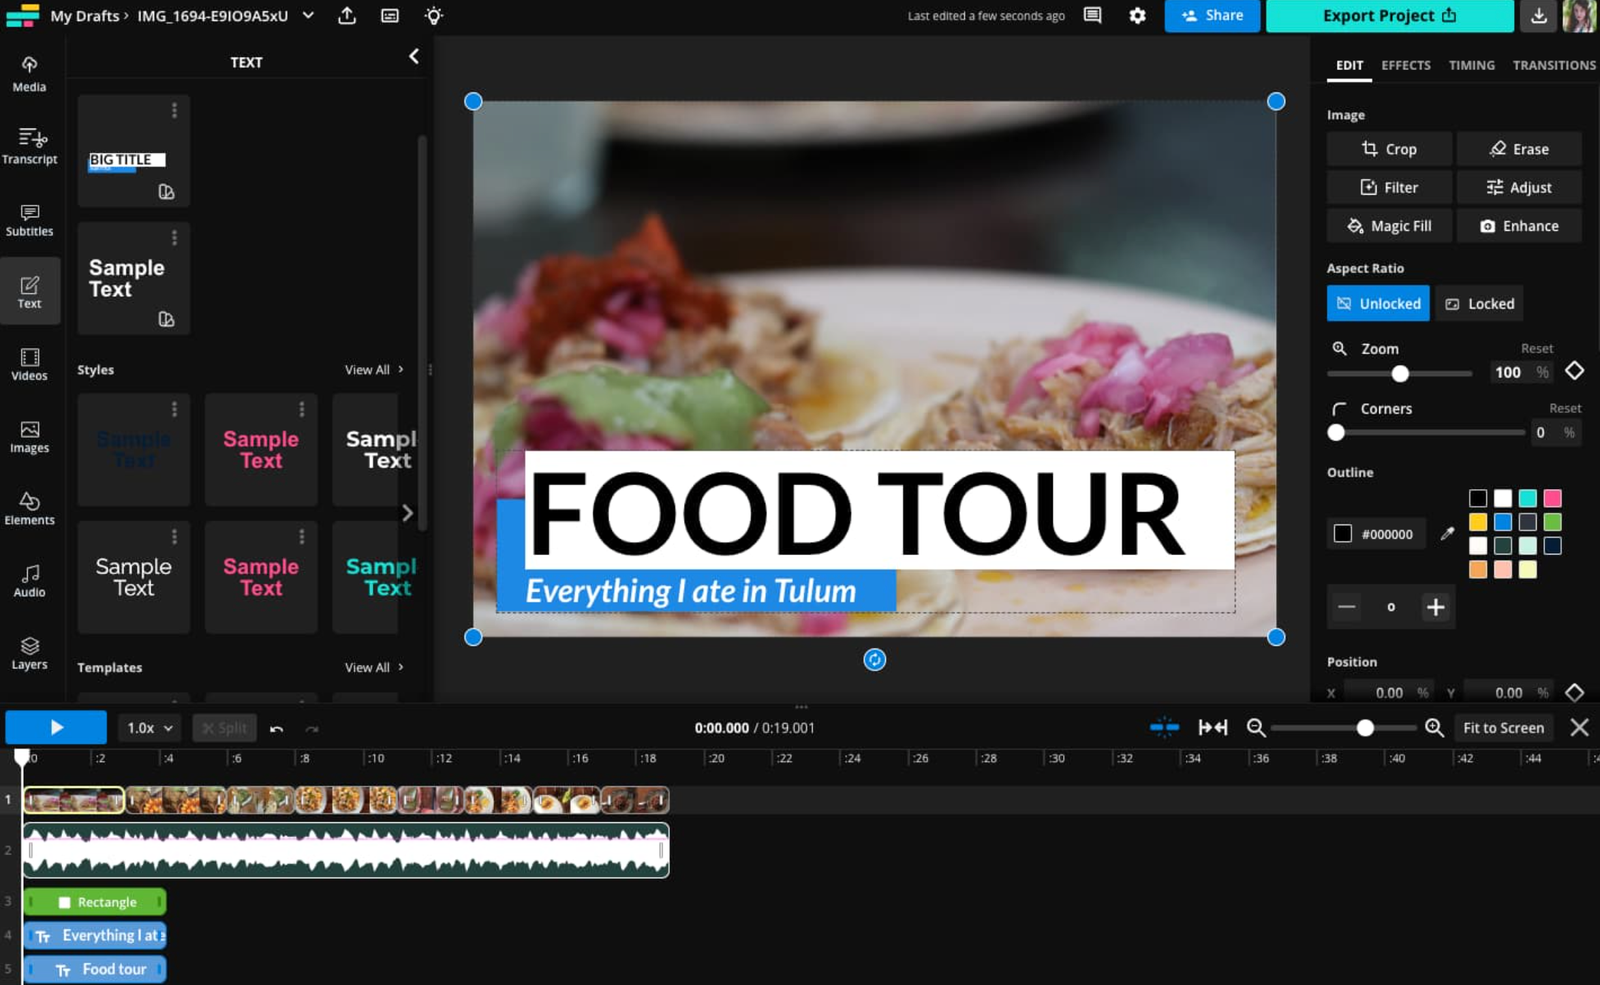
Task: Open the Media panel
Action: pyautogui.click(x=29, y=74)
